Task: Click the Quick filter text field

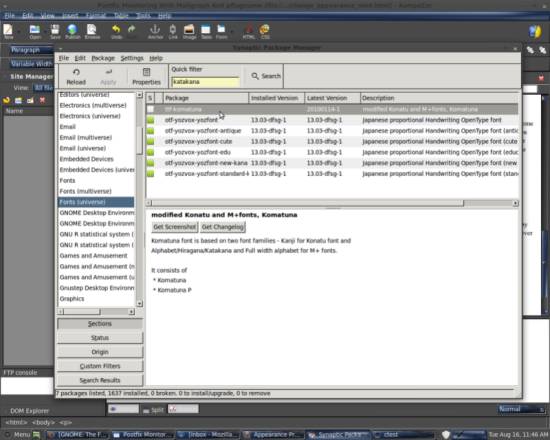Action: tap(205, 82)
